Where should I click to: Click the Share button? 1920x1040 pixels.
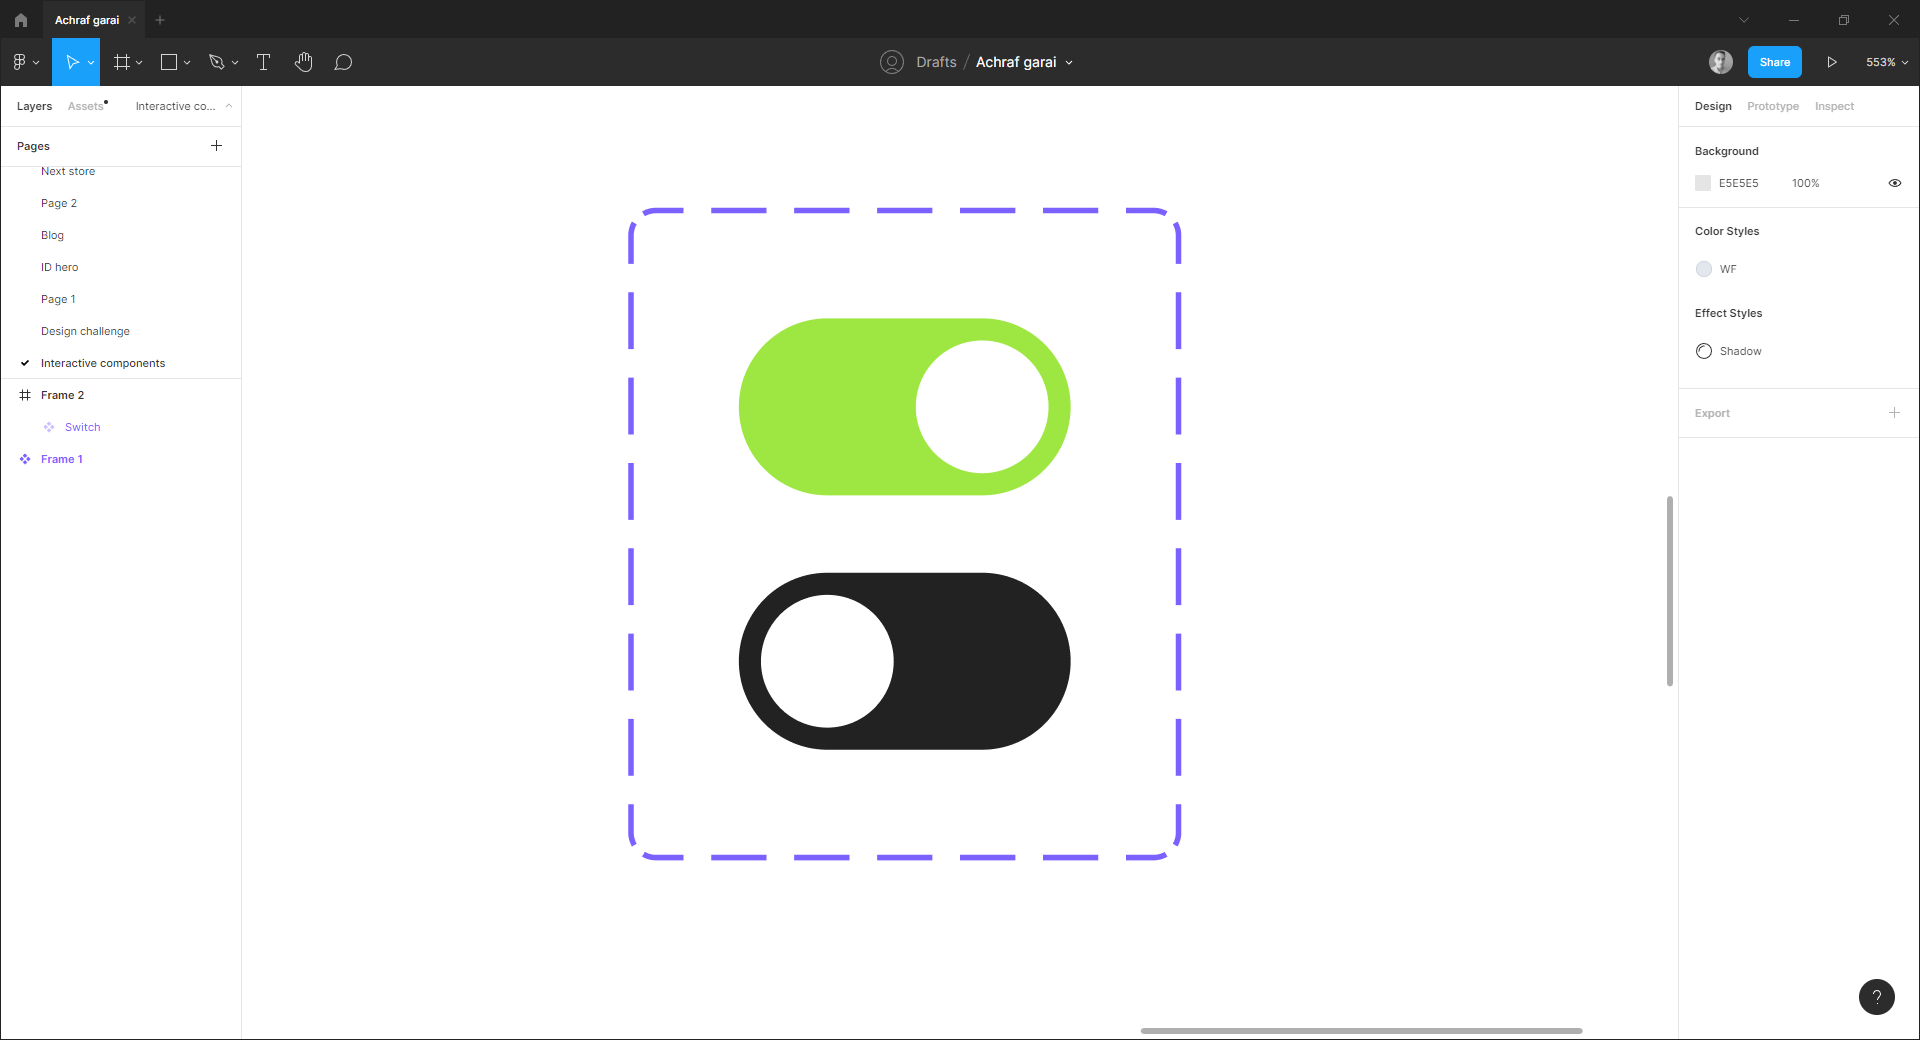coord(1775,62)
